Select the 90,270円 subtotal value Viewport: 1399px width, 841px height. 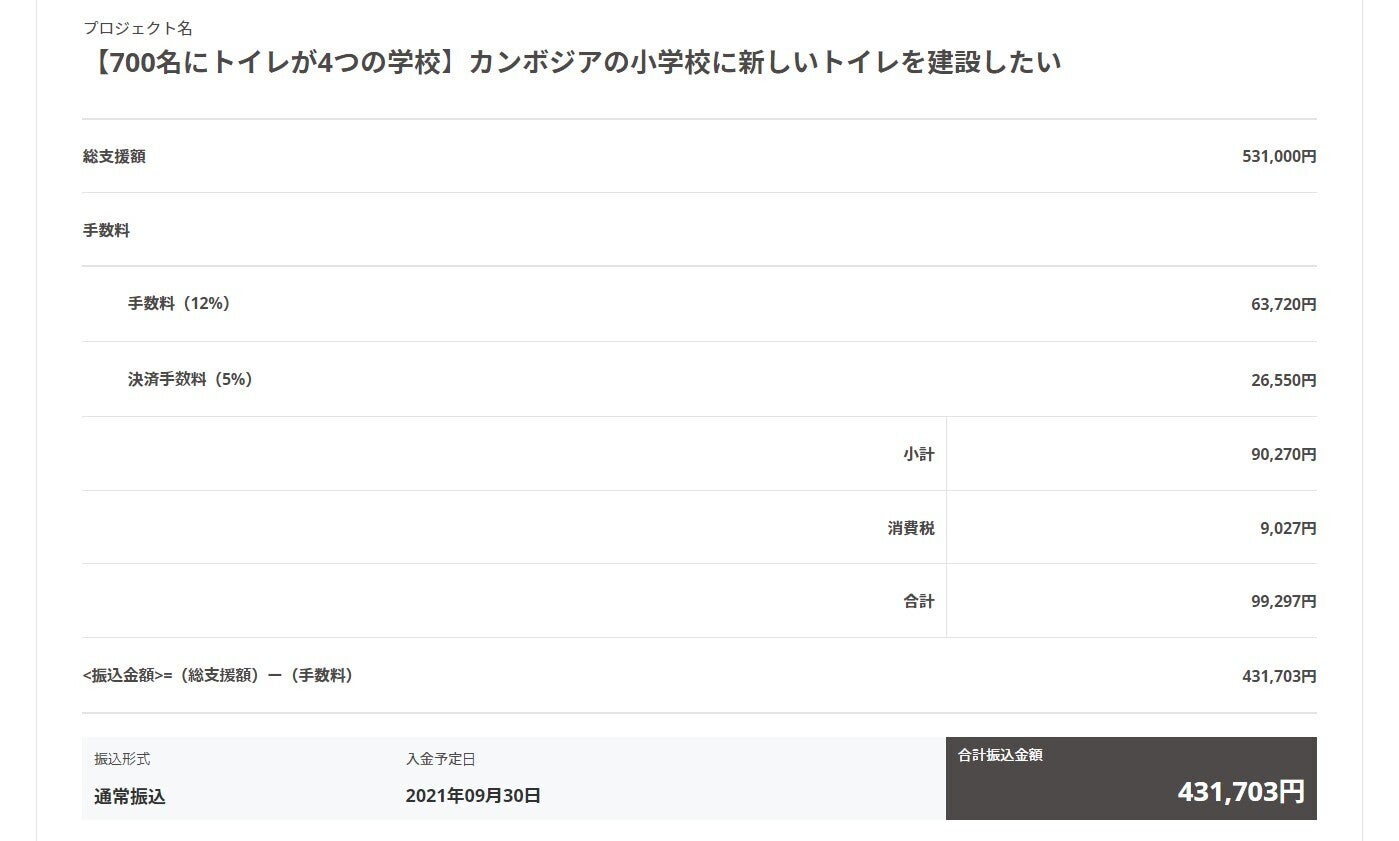click(1283, 454)
